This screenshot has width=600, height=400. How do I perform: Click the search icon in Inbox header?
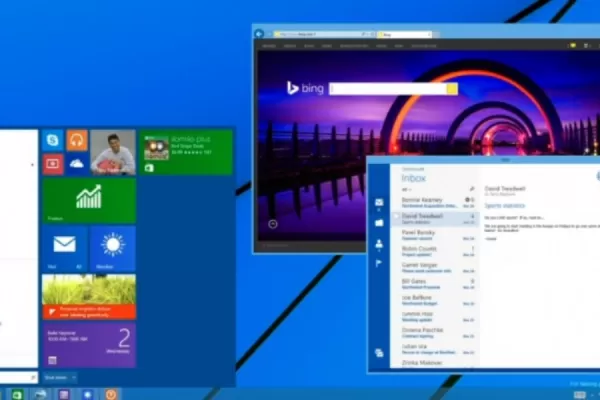[x=472, y=189]
